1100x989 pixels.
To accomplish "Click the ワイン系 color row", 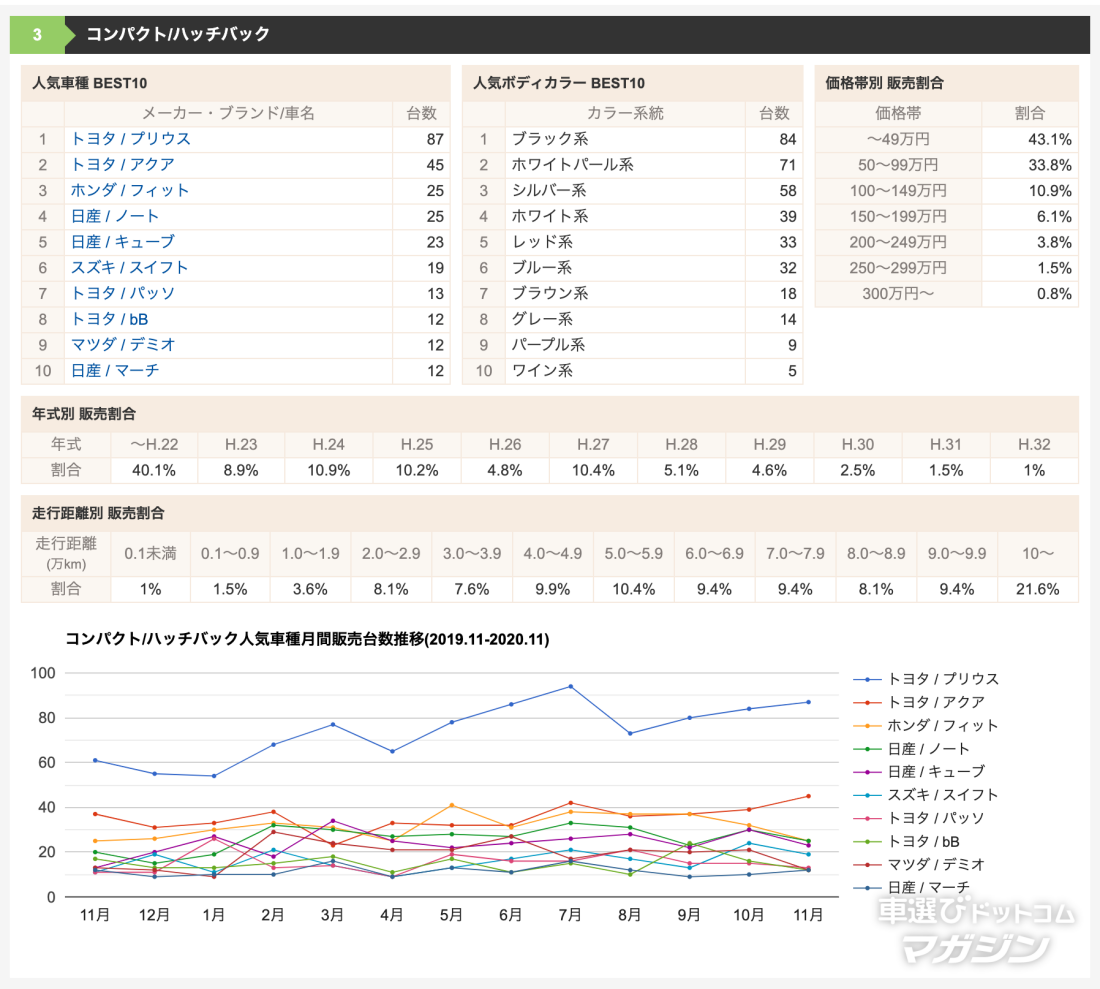I will point(632,370).
